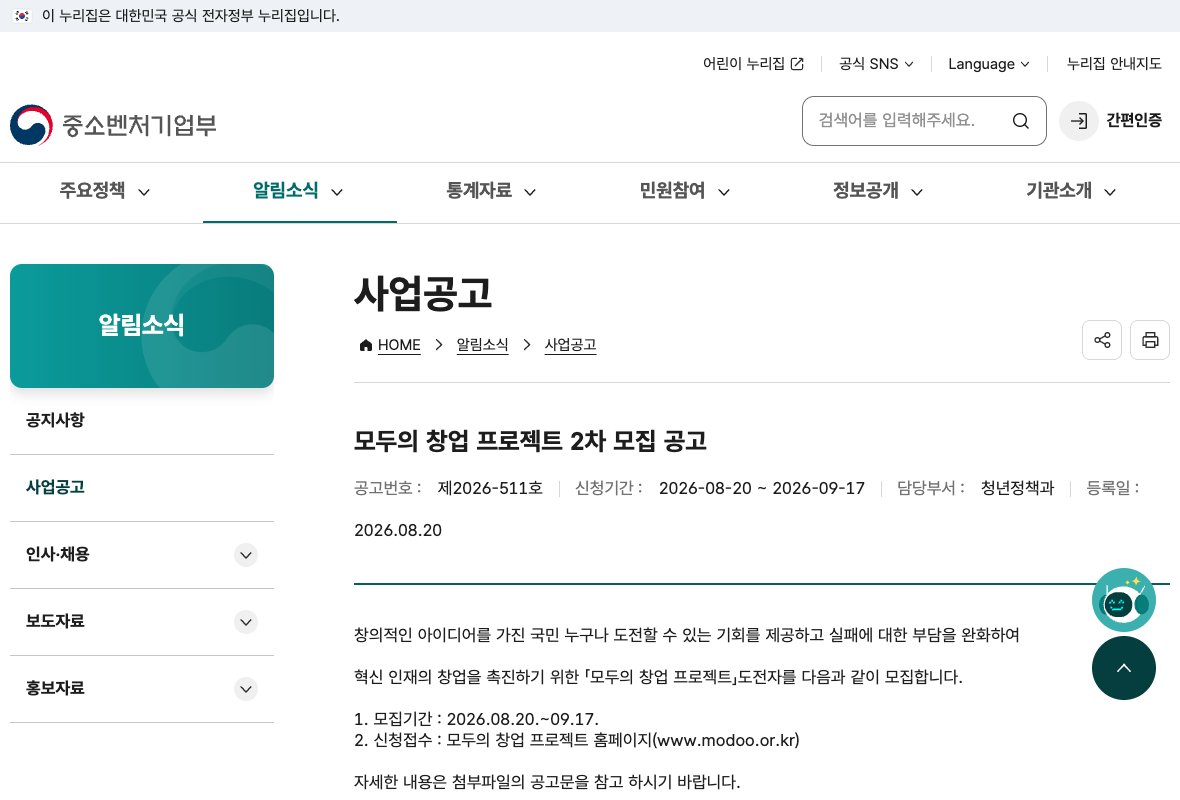Click the 사업공고 page heading
The height and width of the screenshot is (800, 1180).
coord(423,294)
